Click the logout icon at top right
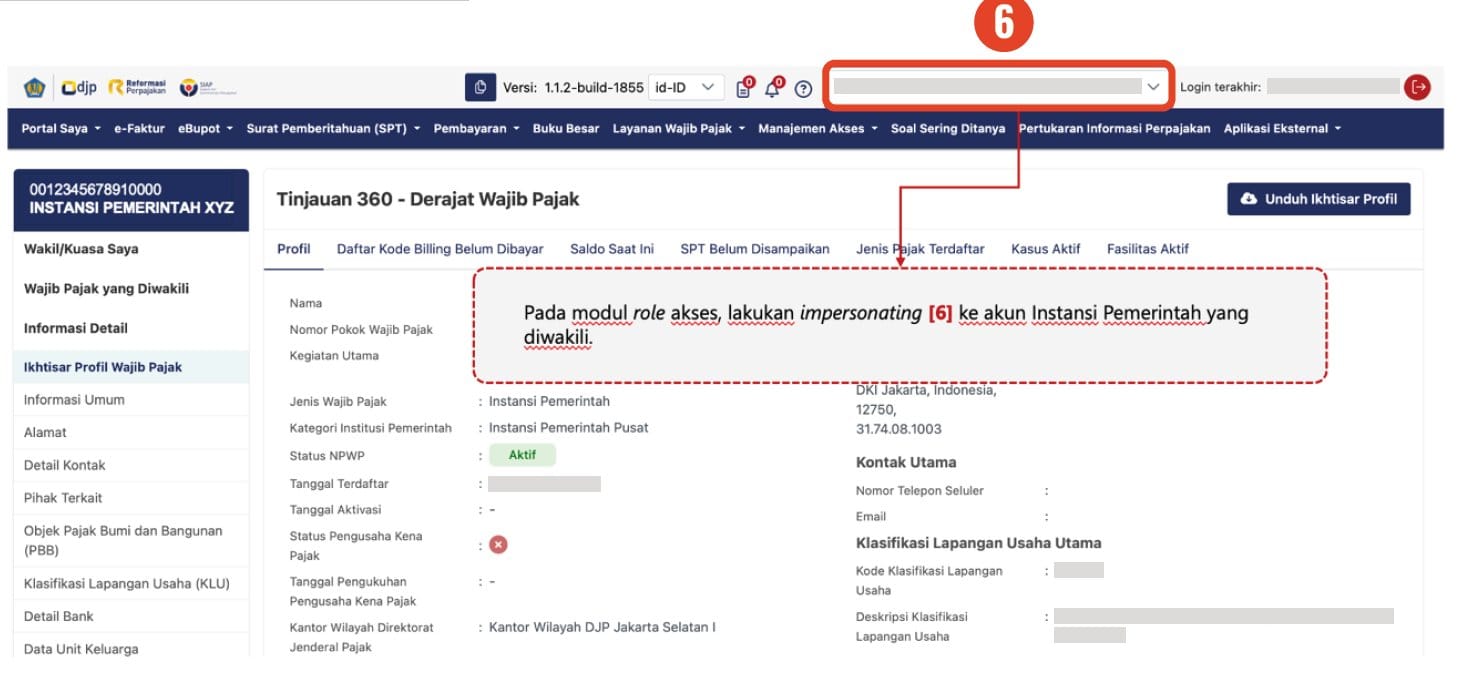The image size is (1458, 700). click(1419, 87)
